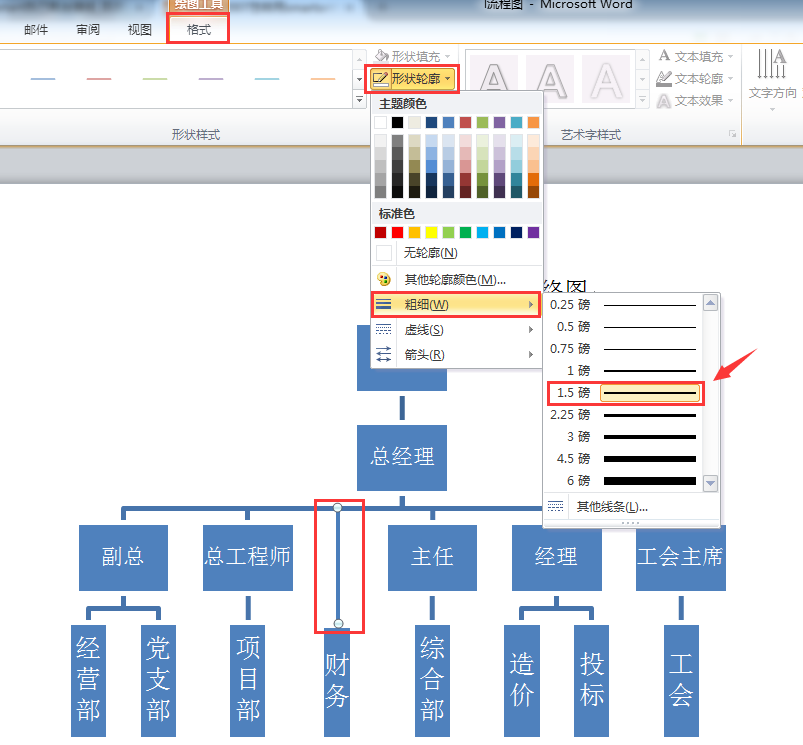Set line weight to 1.5 磅
This screenshot has width=803, height=745.
623,393
